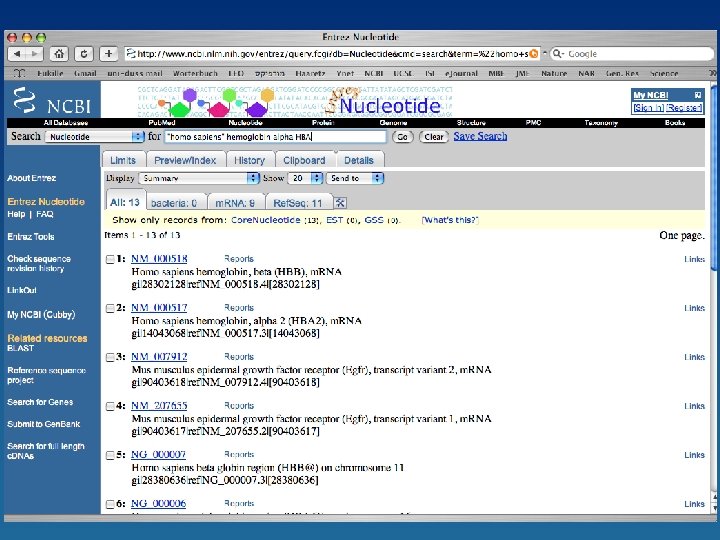Click the page vertical scrollbar thumb

coord(714,177)
